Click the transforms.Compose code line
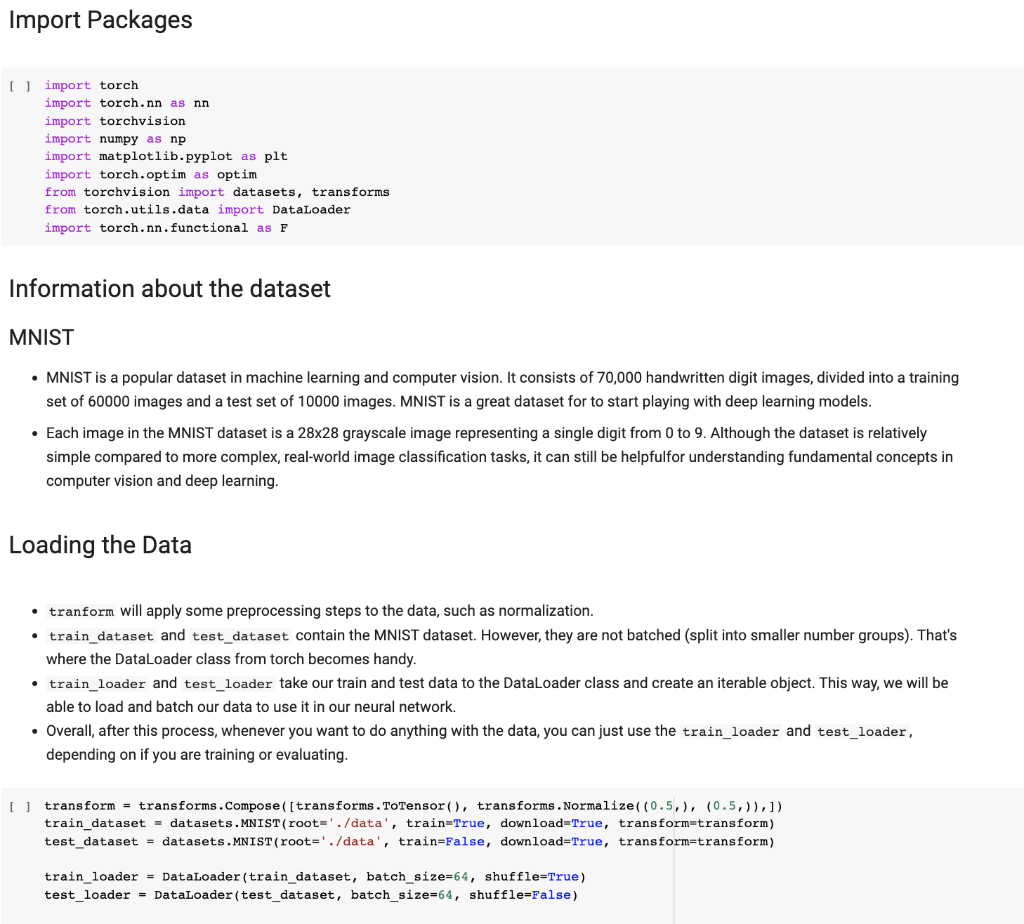Screen dimensions: 1024x924 click(413, 806)
